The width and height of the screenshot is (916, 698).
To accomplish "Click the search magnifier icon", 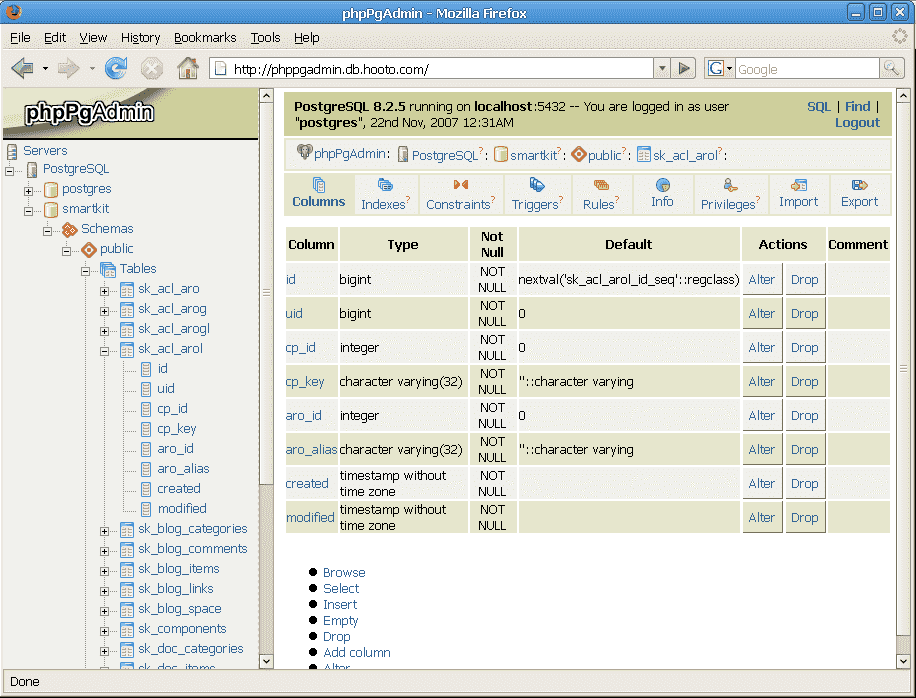I will click(x=891, y=68).
